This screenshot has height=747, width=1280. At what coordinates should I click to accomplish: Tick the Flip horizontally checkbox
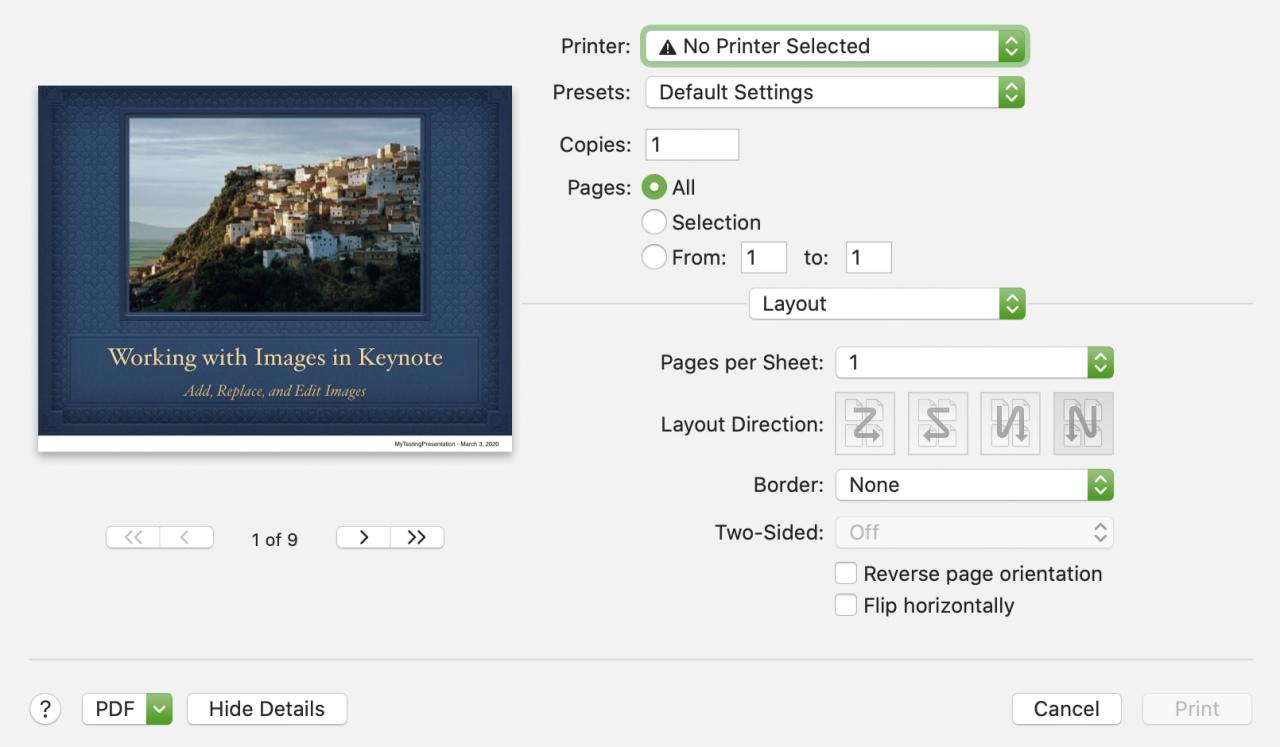846,605
